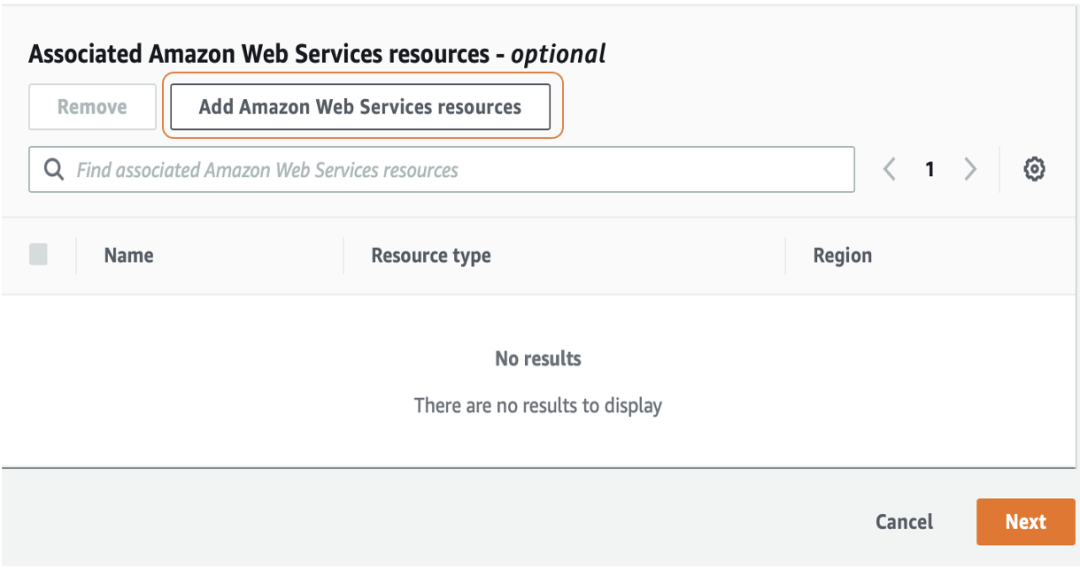Click the Add Amazon Web Services resources button
Image resolution: width=1080 pixels, height=568 pixels.
[x=360, y=107]
